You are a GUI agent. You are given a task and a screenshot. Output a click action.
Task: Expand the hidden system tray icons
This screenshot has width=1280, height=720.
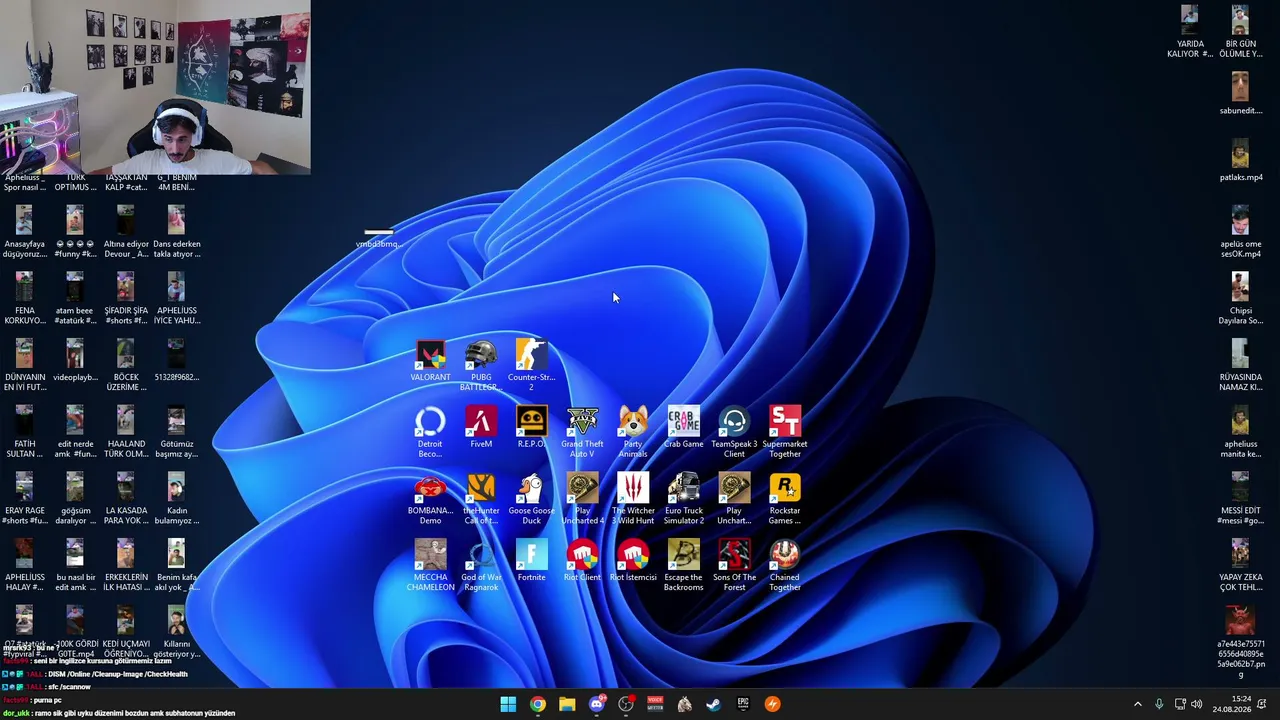(1137, 704)
